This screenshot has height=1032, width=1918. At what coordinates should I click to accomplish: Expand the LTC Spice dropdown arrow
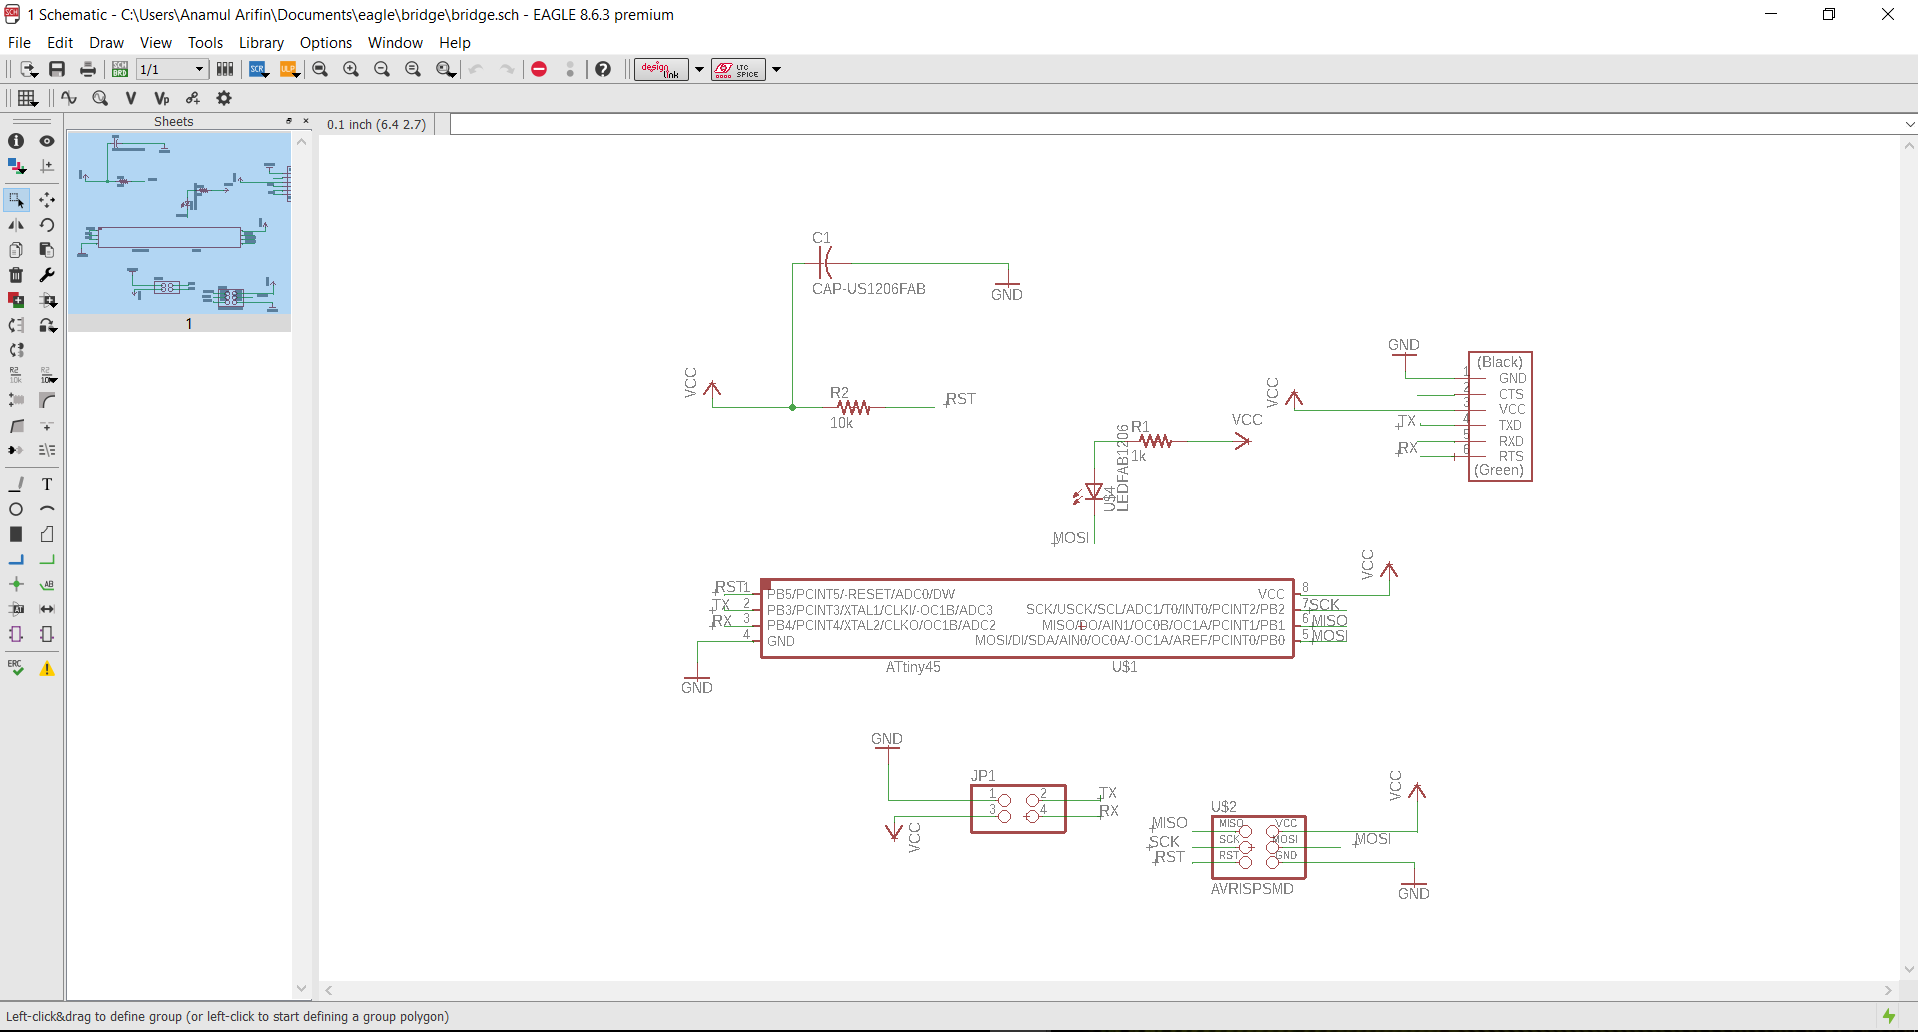(x=776, y=69)
